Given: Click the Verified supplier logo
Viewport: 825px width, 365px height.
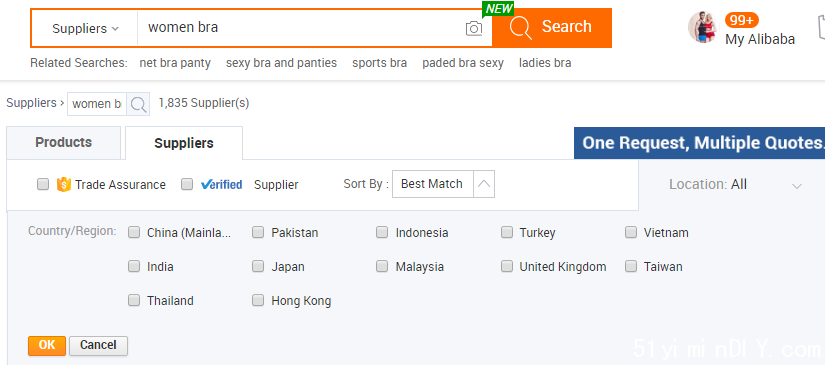Looking at the screenshot, I should click(x=222, y=185).
